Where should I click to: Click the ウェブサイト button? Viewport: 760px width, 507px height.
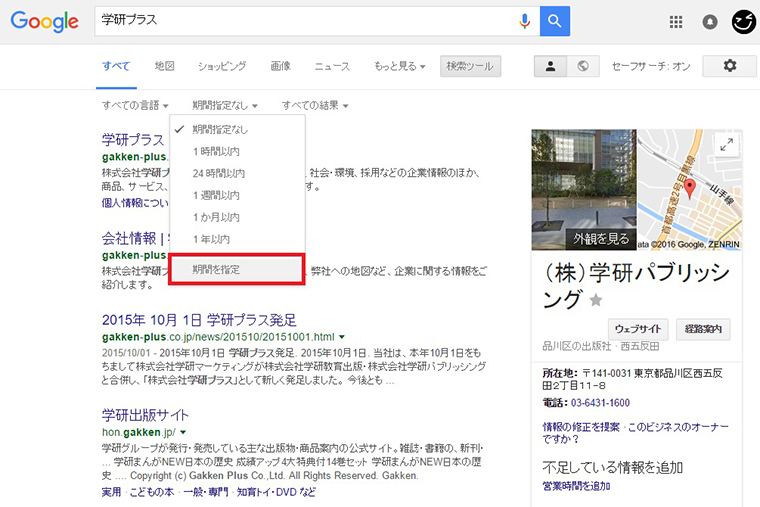[638, 329]
